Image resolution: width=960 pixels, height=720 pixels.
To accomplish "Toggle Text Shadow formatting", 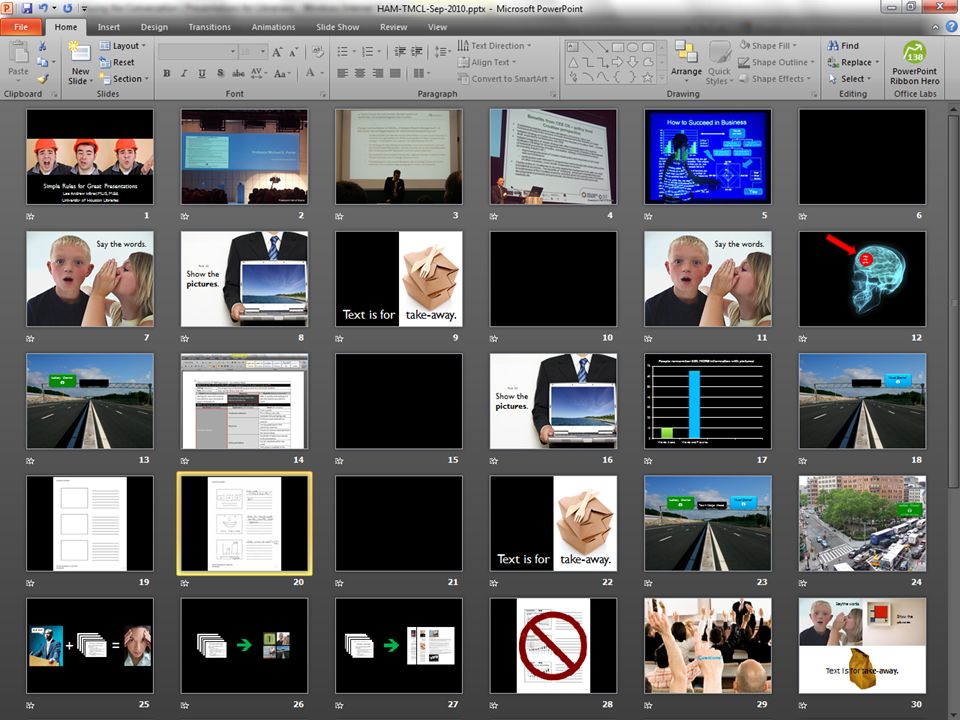I will click(220, 73).
